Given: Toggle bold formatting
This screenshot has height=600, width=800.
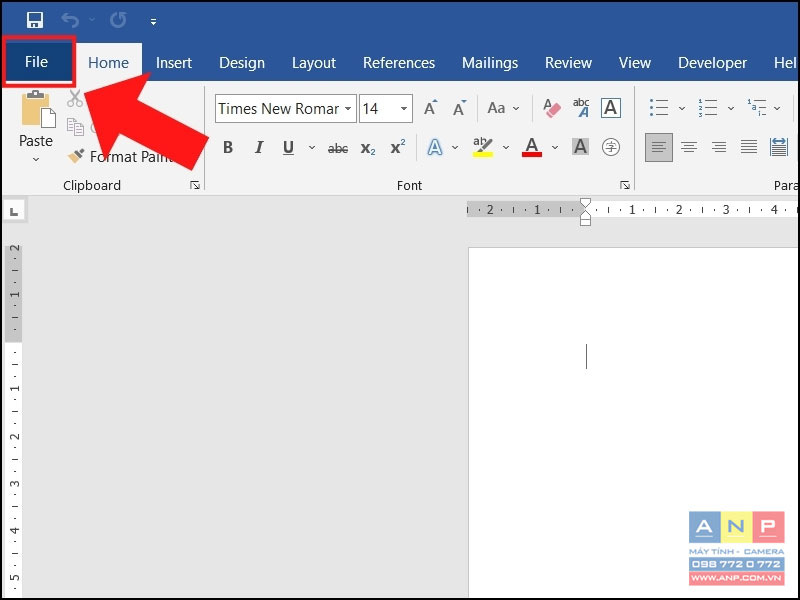Looking at the screenshot, I should pyautogui.click(x=228, y=147).
